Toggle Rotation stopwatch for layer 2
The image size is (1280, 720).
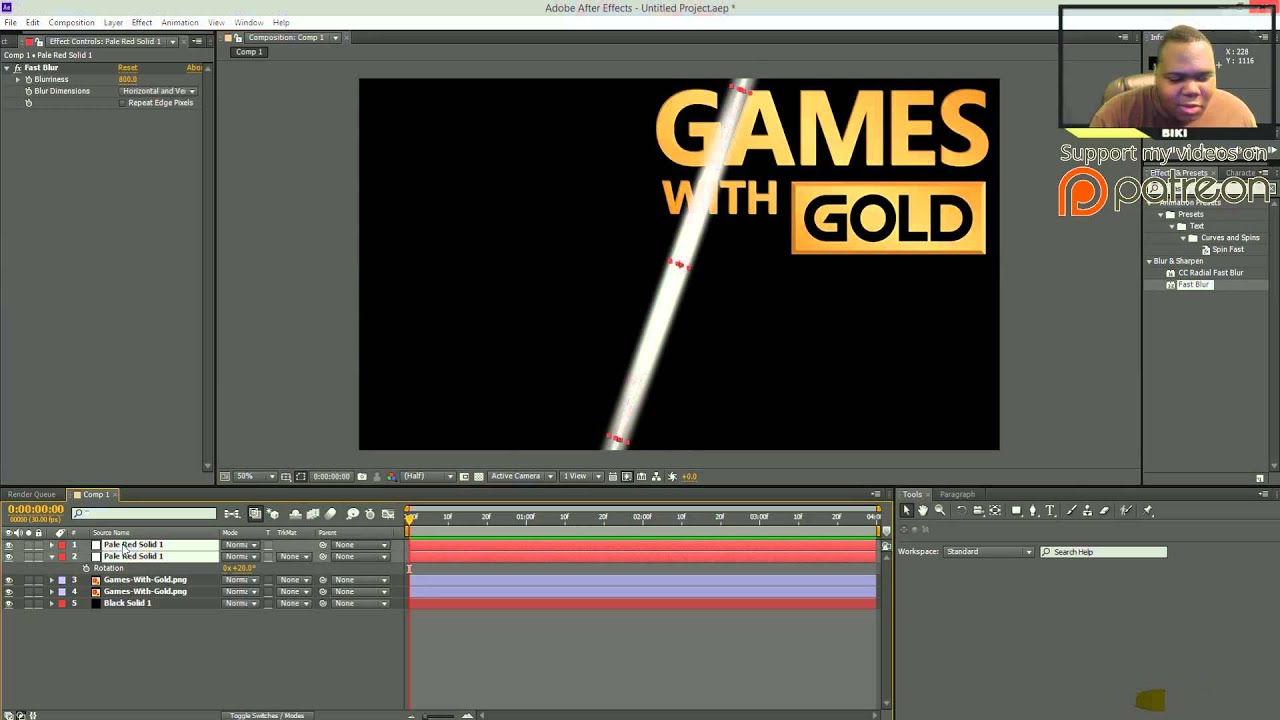(86, 568)
